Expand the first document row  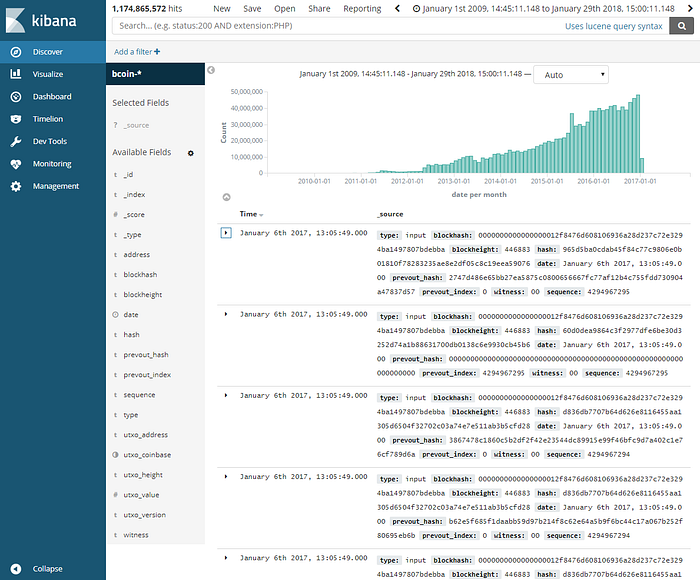(x=226, y=233)
